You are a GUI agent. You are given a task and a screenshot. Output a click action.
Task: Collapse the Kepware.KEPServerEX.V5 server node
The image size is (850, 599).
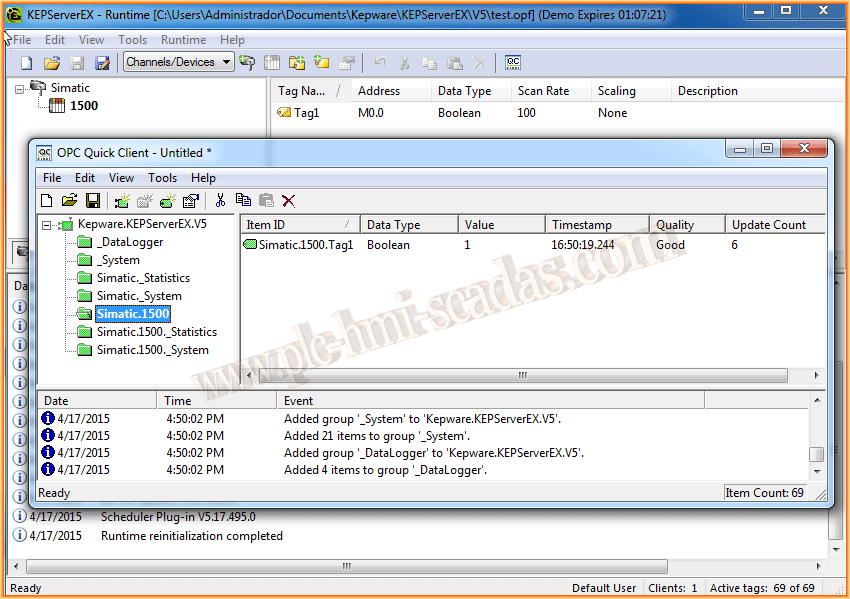pos(47,224)
